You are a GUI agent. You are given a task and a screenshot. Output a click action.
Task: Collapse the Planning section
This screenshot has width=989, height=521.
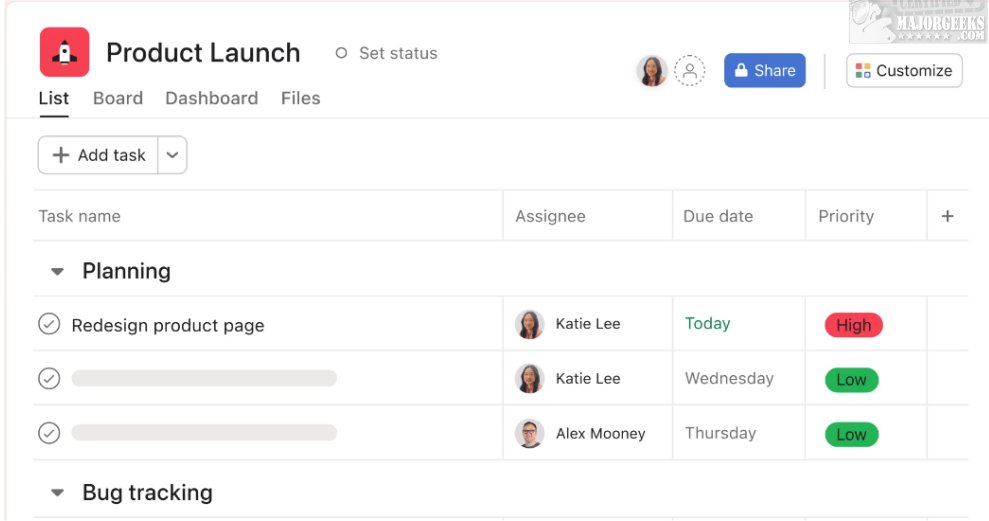pyautogui.click(x=58, y=272)
